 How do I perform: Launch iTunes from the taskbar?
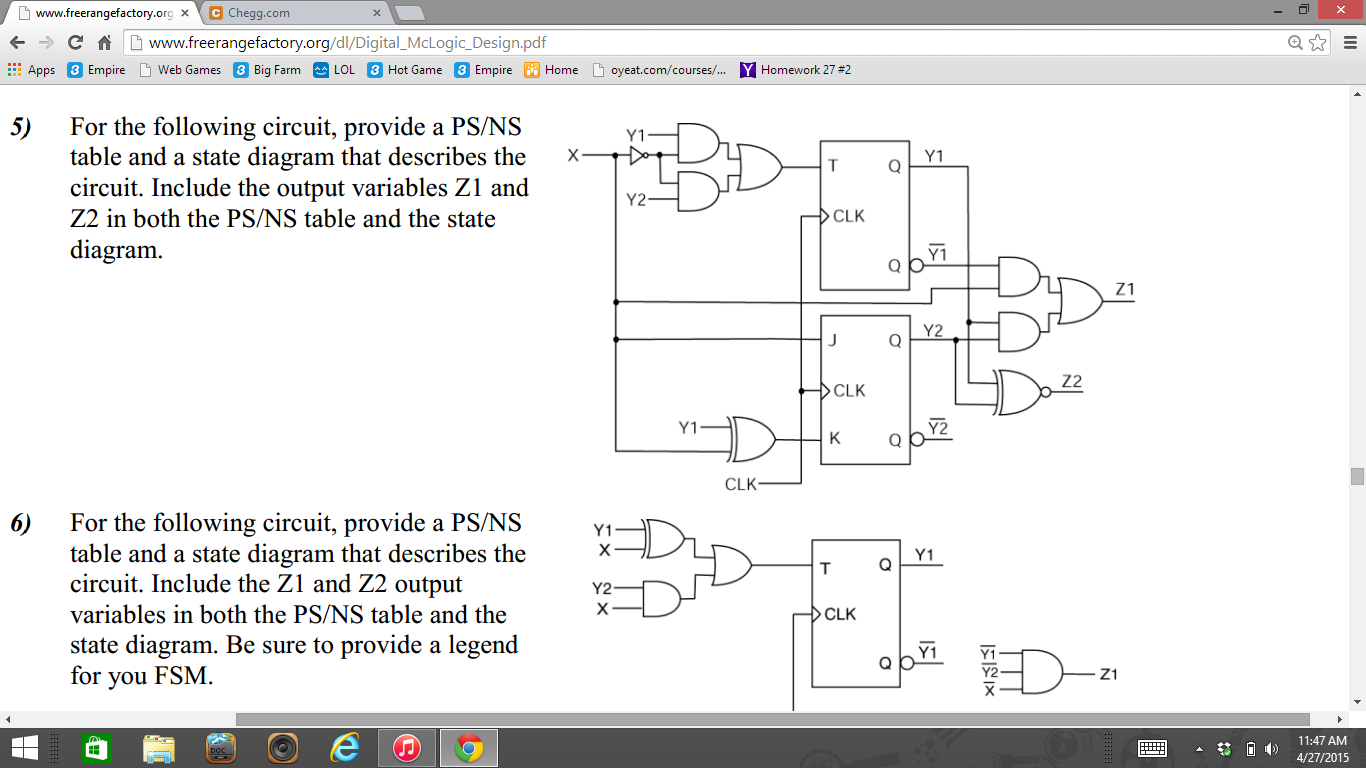(x=406, y=747)
